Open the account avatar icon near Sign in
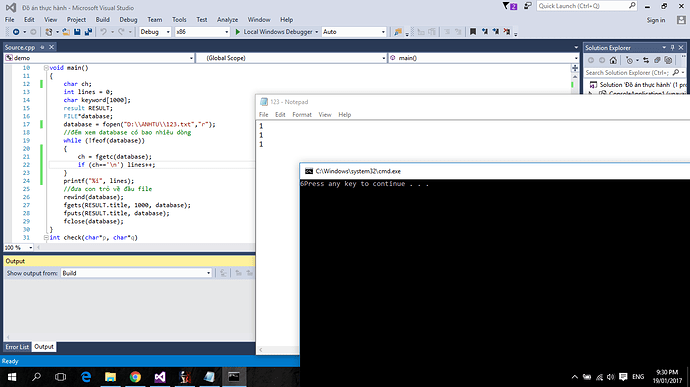This screenshot has width=690, height=387. click(681, 20)
